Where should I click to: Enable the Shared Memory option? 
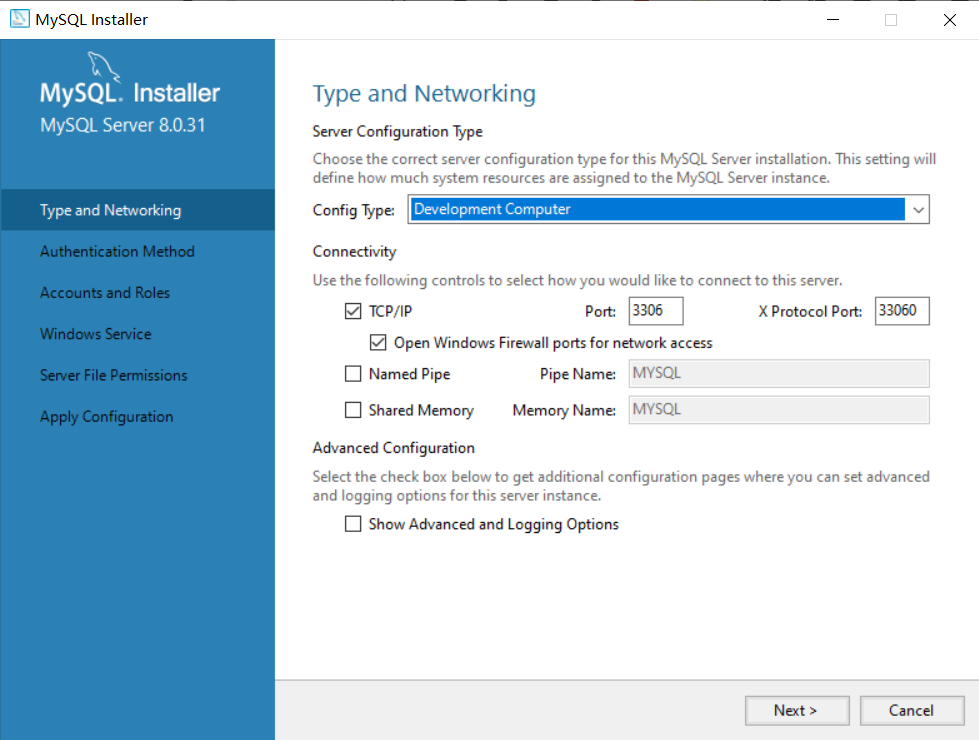pos(353,409)
